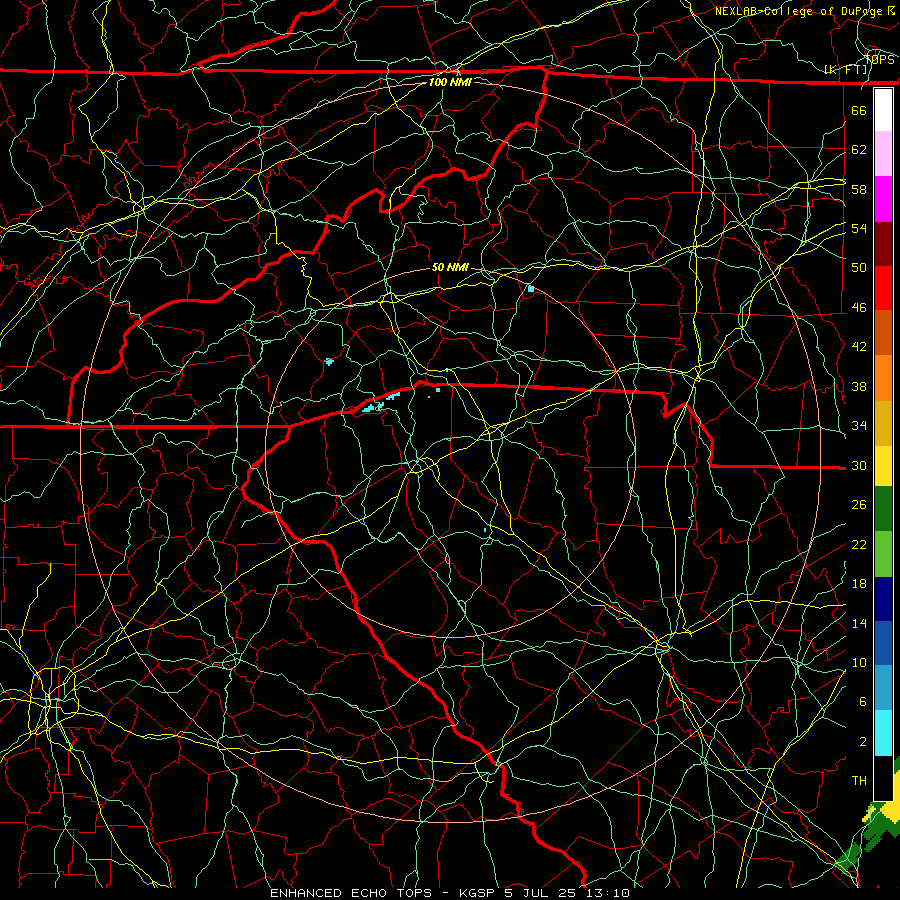This screenshot has height=900, width=900.
Task: Click the gold legend swatch
Action: 883,423
